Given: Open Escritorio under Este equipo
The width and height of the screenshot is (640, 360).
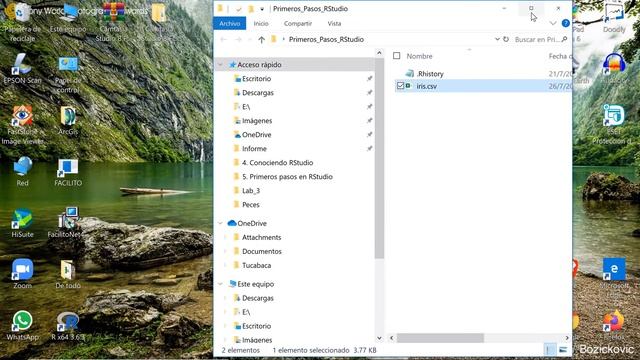Looking at the screenshot, I should coord(256,326).
